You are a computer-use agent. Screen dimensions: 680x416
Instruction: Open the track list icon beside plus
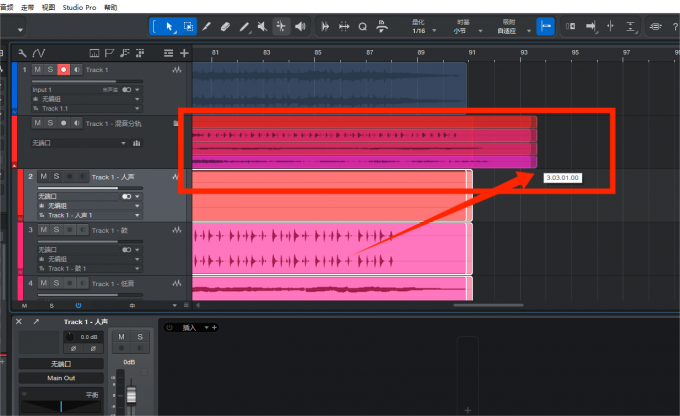pyautogui.click(x=168, y=53)
